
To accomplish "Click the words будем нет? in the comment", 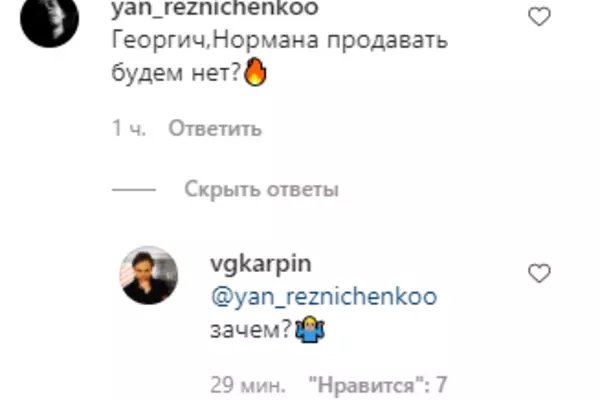I will [176, 72].
